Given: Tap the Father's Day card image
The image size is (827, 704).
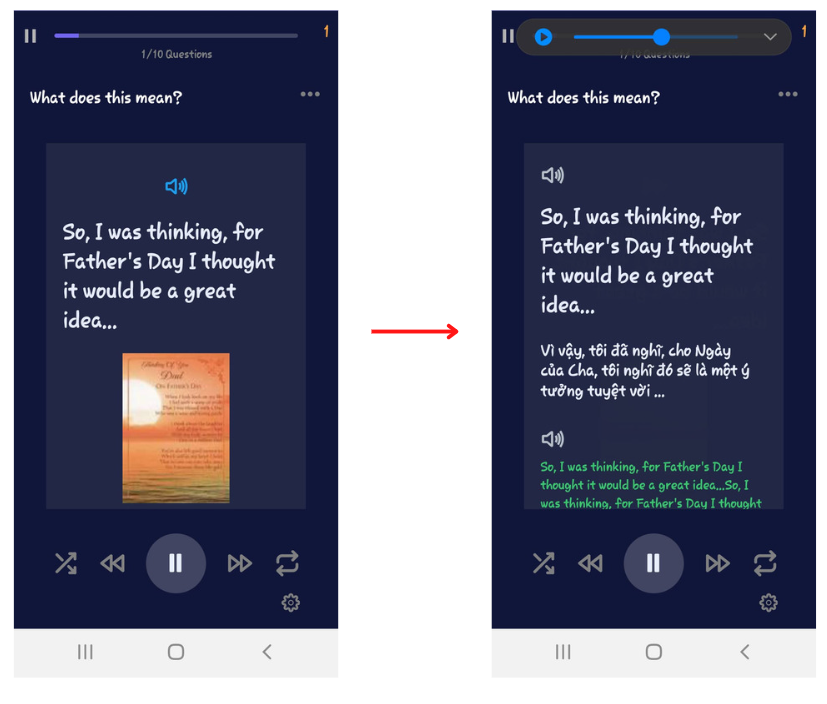Looking at the screenshot, I should click(x=176, y=428).
